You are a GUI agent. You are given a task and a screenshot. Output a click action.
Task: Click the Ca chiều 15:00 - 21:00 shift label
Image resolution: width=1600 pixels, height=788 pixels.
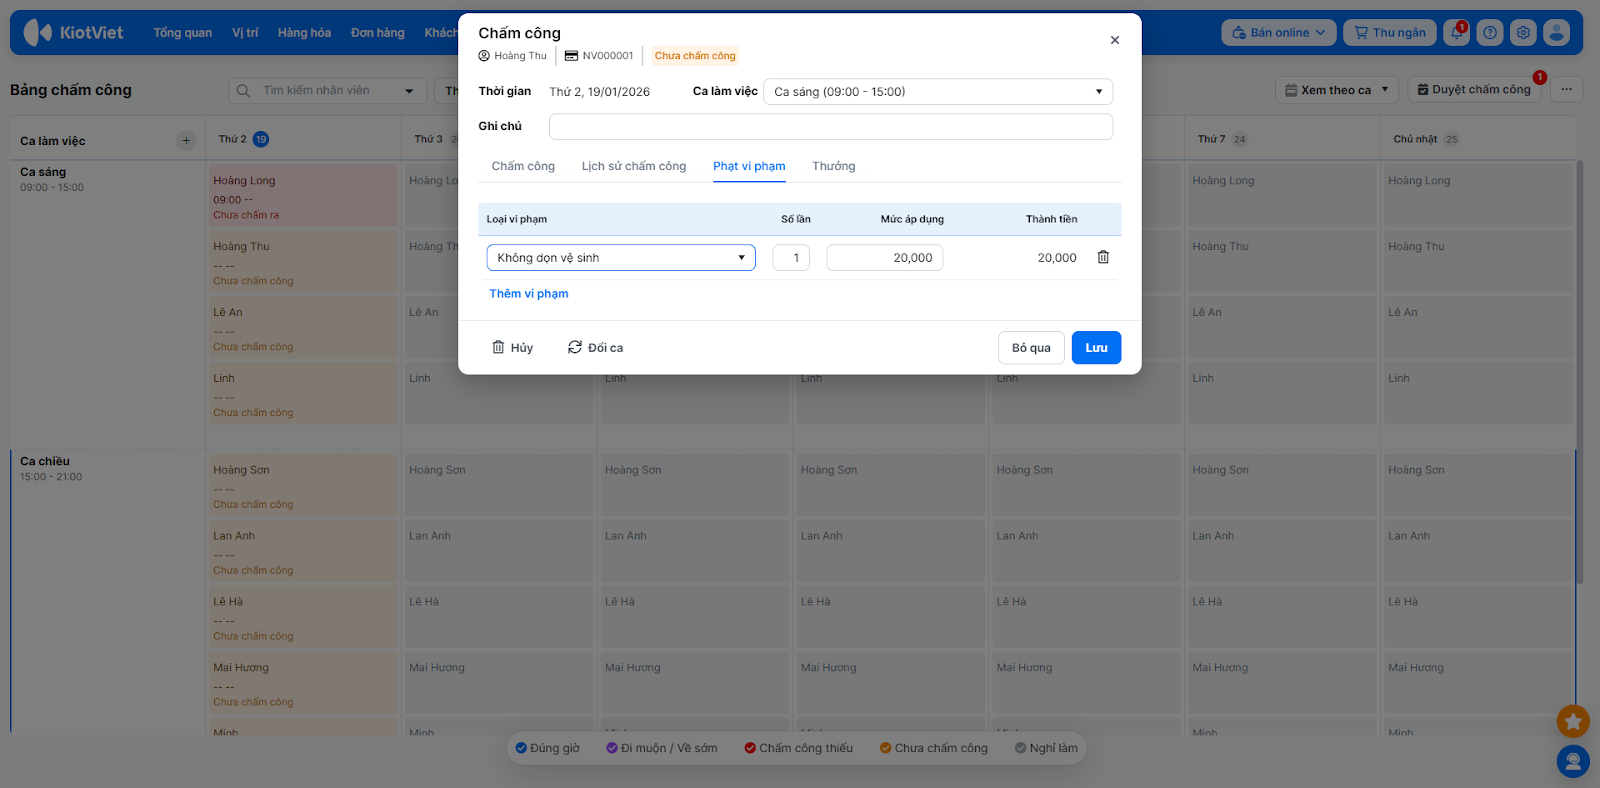pos(51,468)
